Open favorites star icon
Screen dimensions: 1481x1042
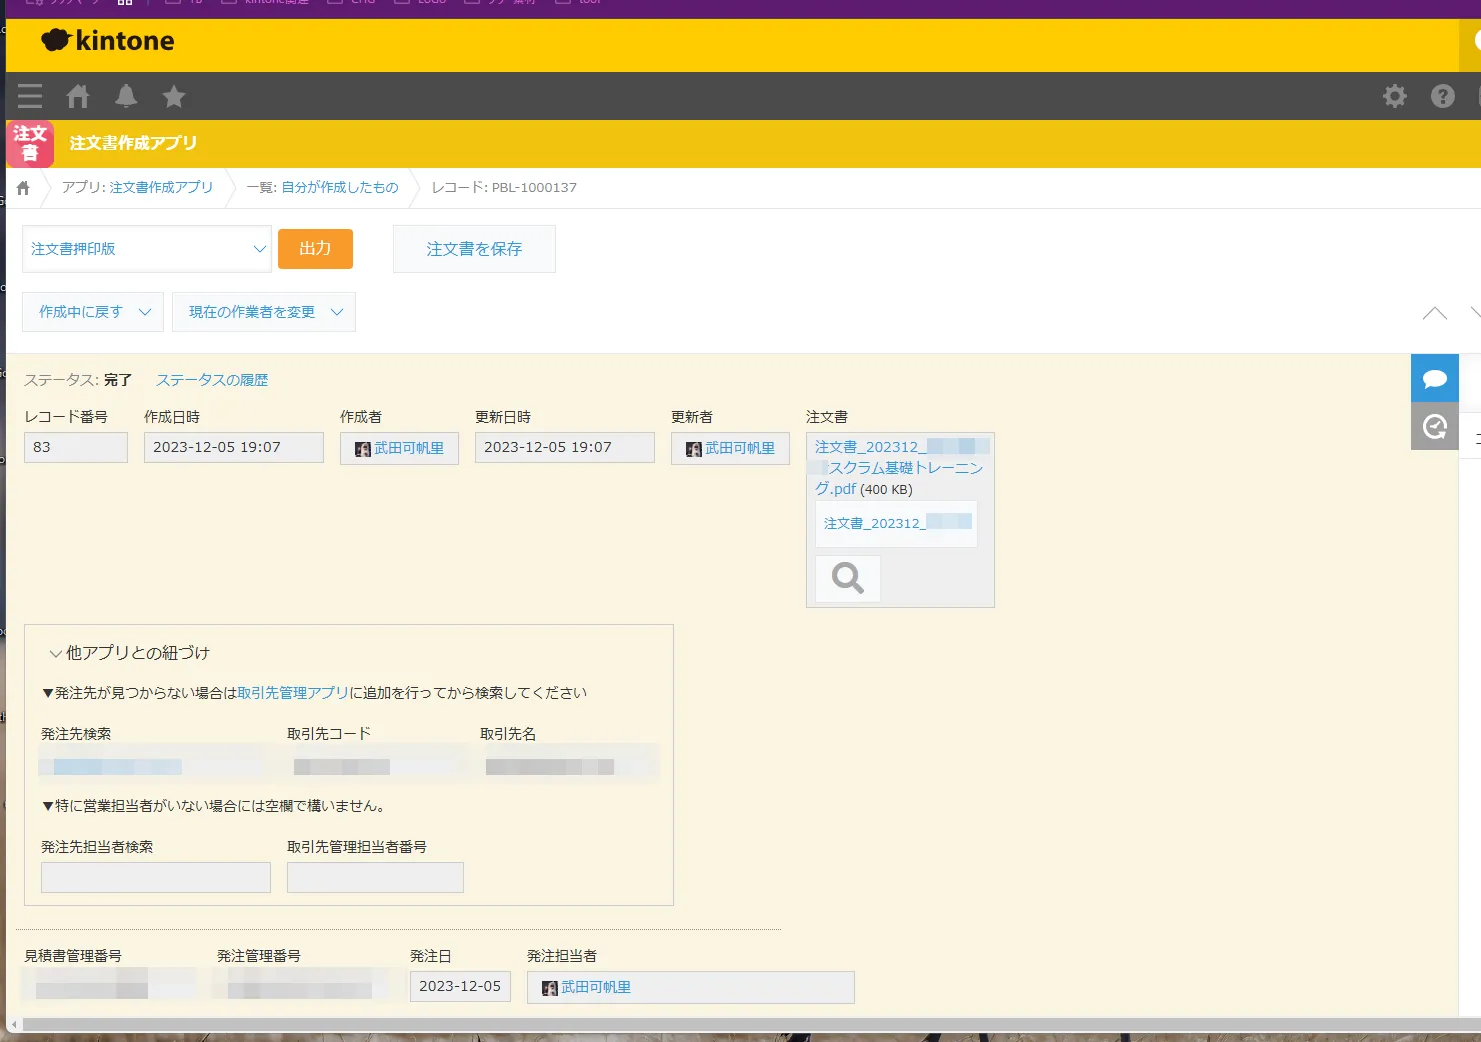pyautogui.click(x=174, y=96)
